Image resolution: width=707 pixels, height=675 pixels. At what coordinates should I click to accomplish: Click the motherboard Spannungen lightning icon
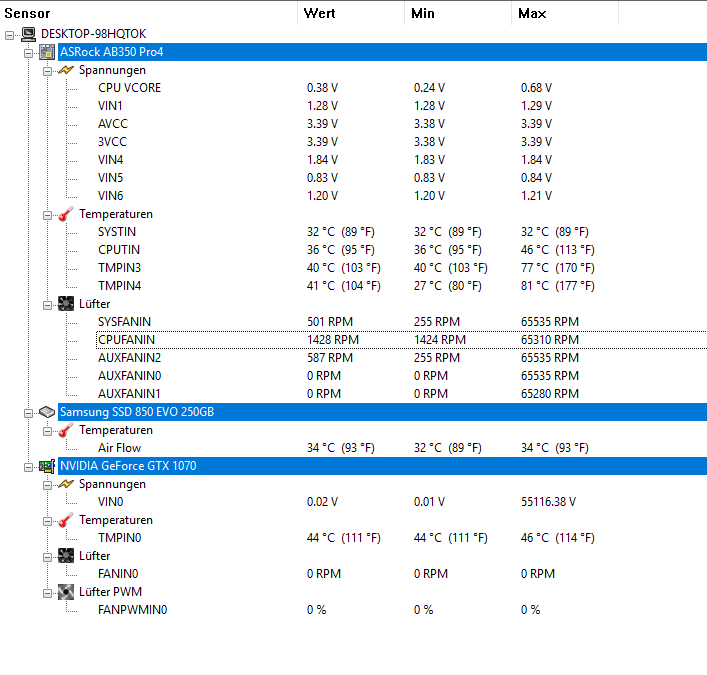click(66, 70)
